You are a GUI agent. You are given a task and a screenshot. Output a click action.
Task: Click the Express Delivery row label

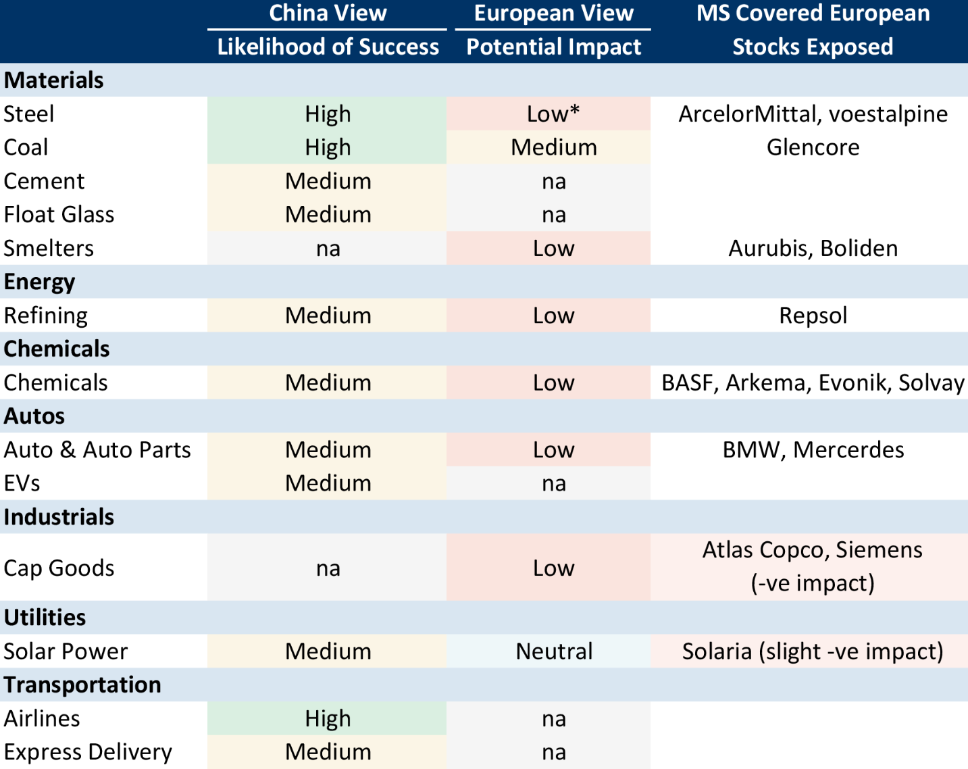tap(87, 752)
